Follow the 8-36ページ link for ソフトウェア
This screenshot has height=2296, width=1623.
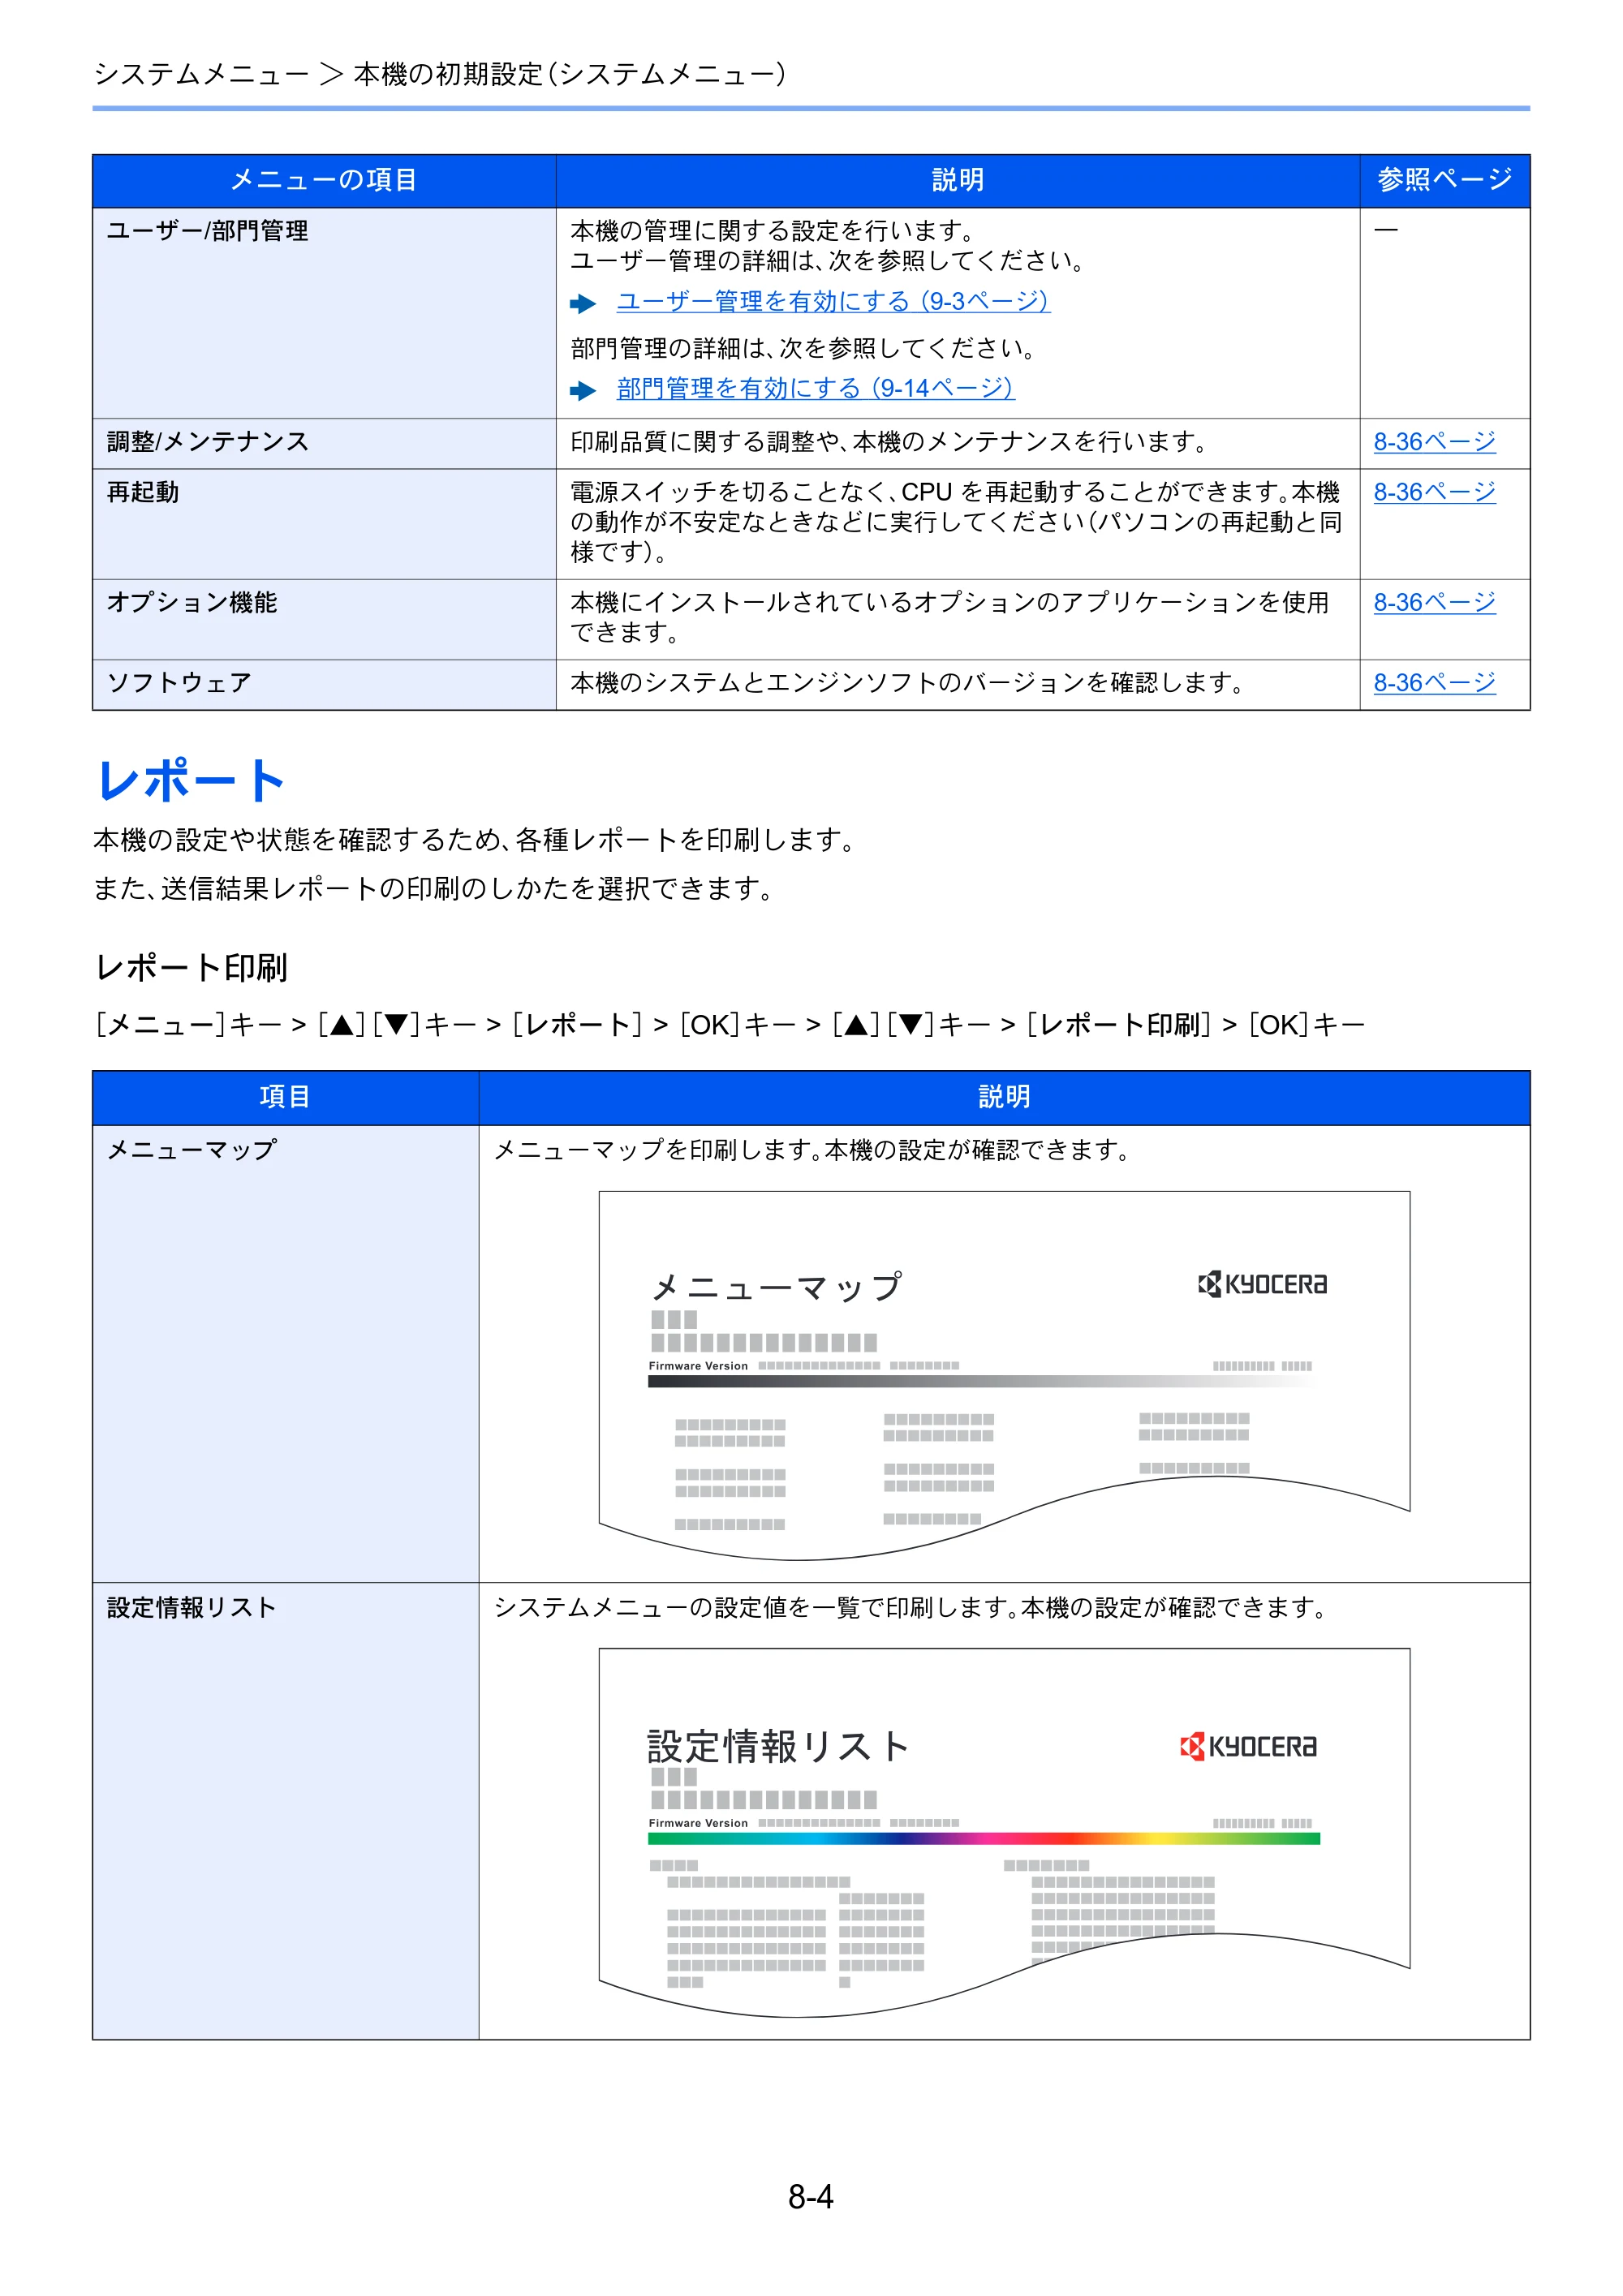pos(1433,682)
